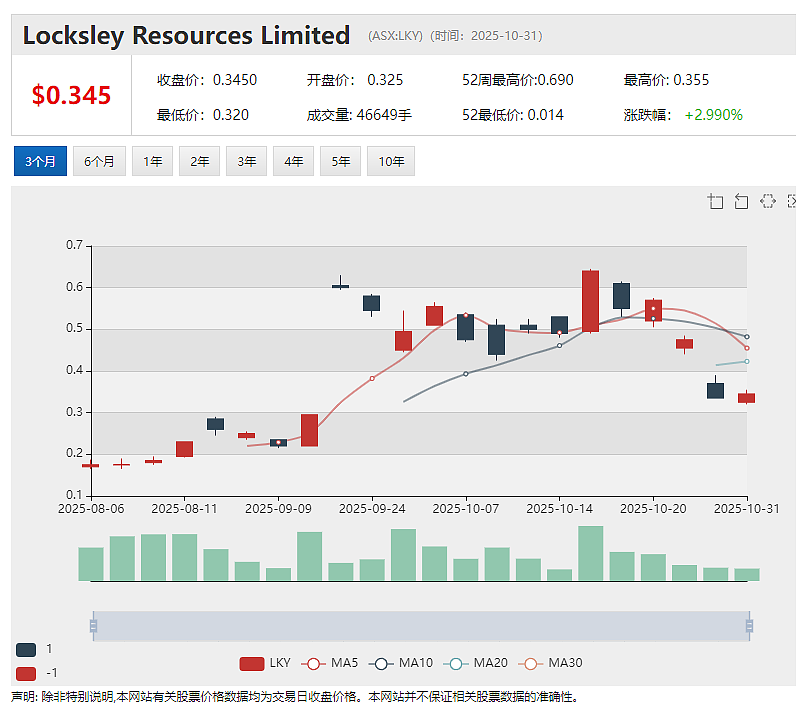Click the 2025-10-14 axis date label
This screenshot has height=724, width=807.
(559, 509)
